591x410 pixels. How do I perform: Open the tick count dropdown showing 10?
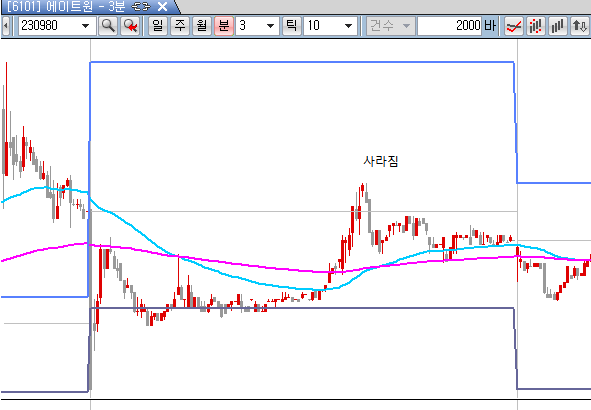[348, 26]
